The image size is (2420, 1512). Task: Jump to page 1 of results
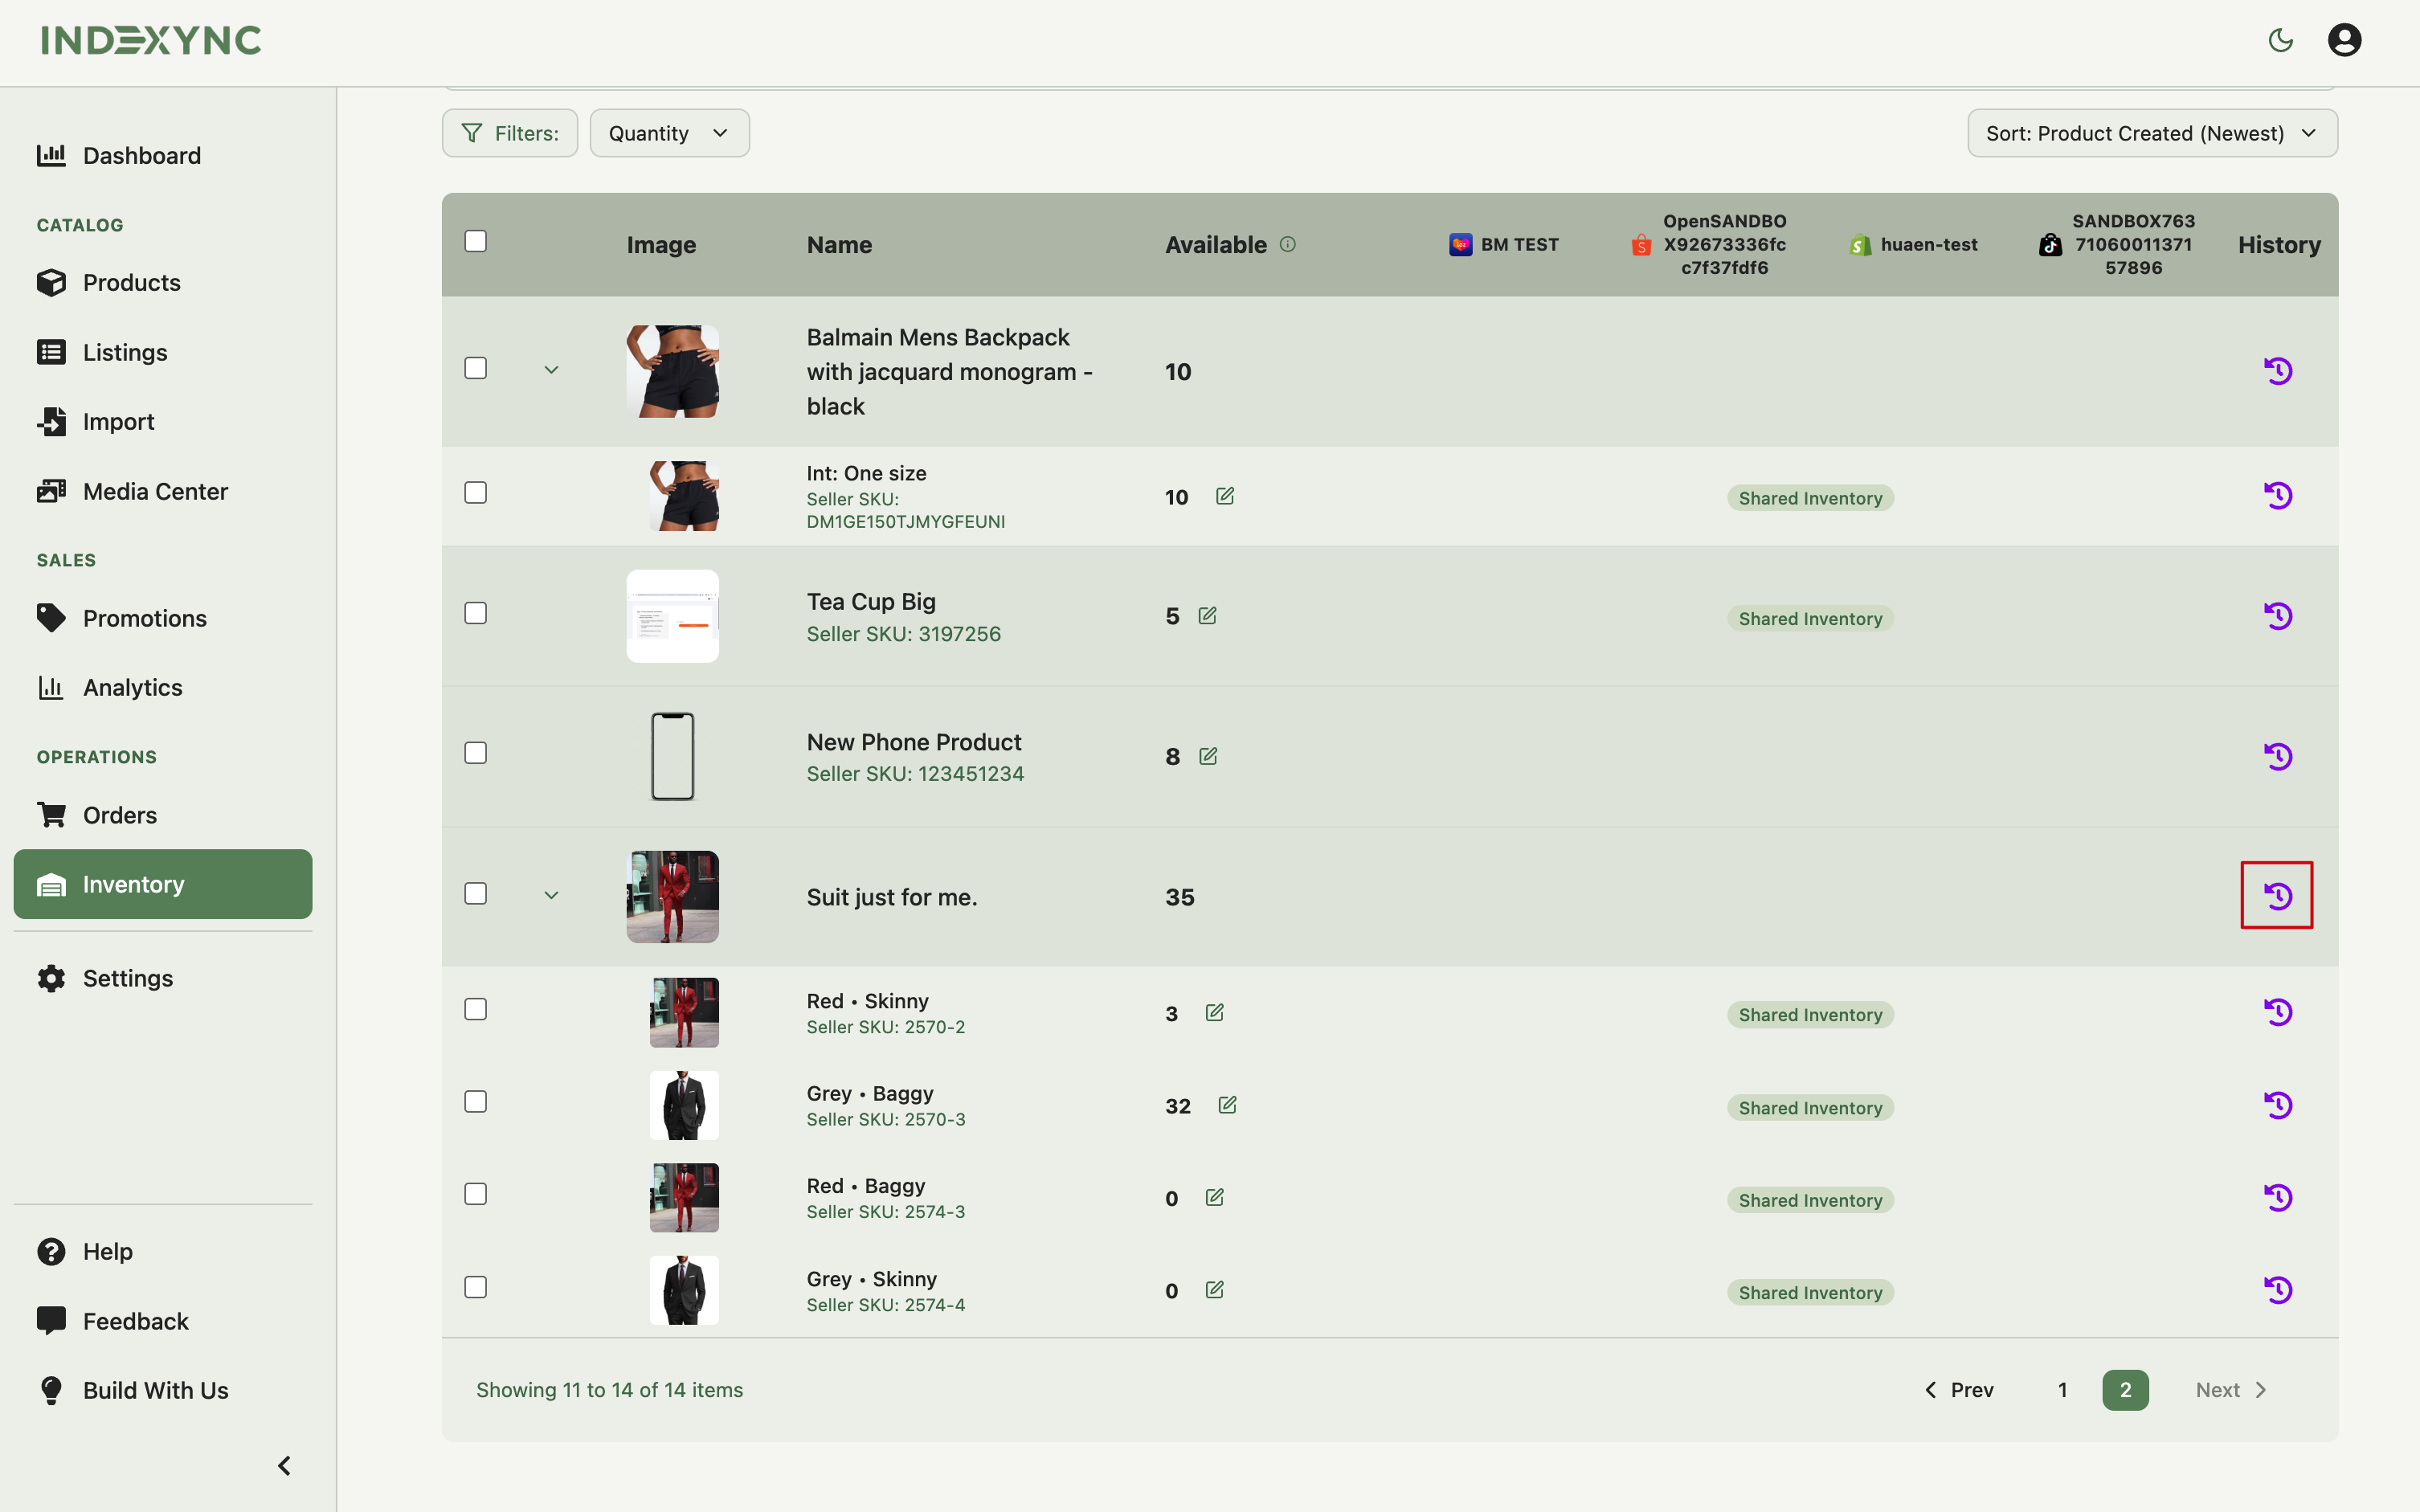click(2062, 1390)
